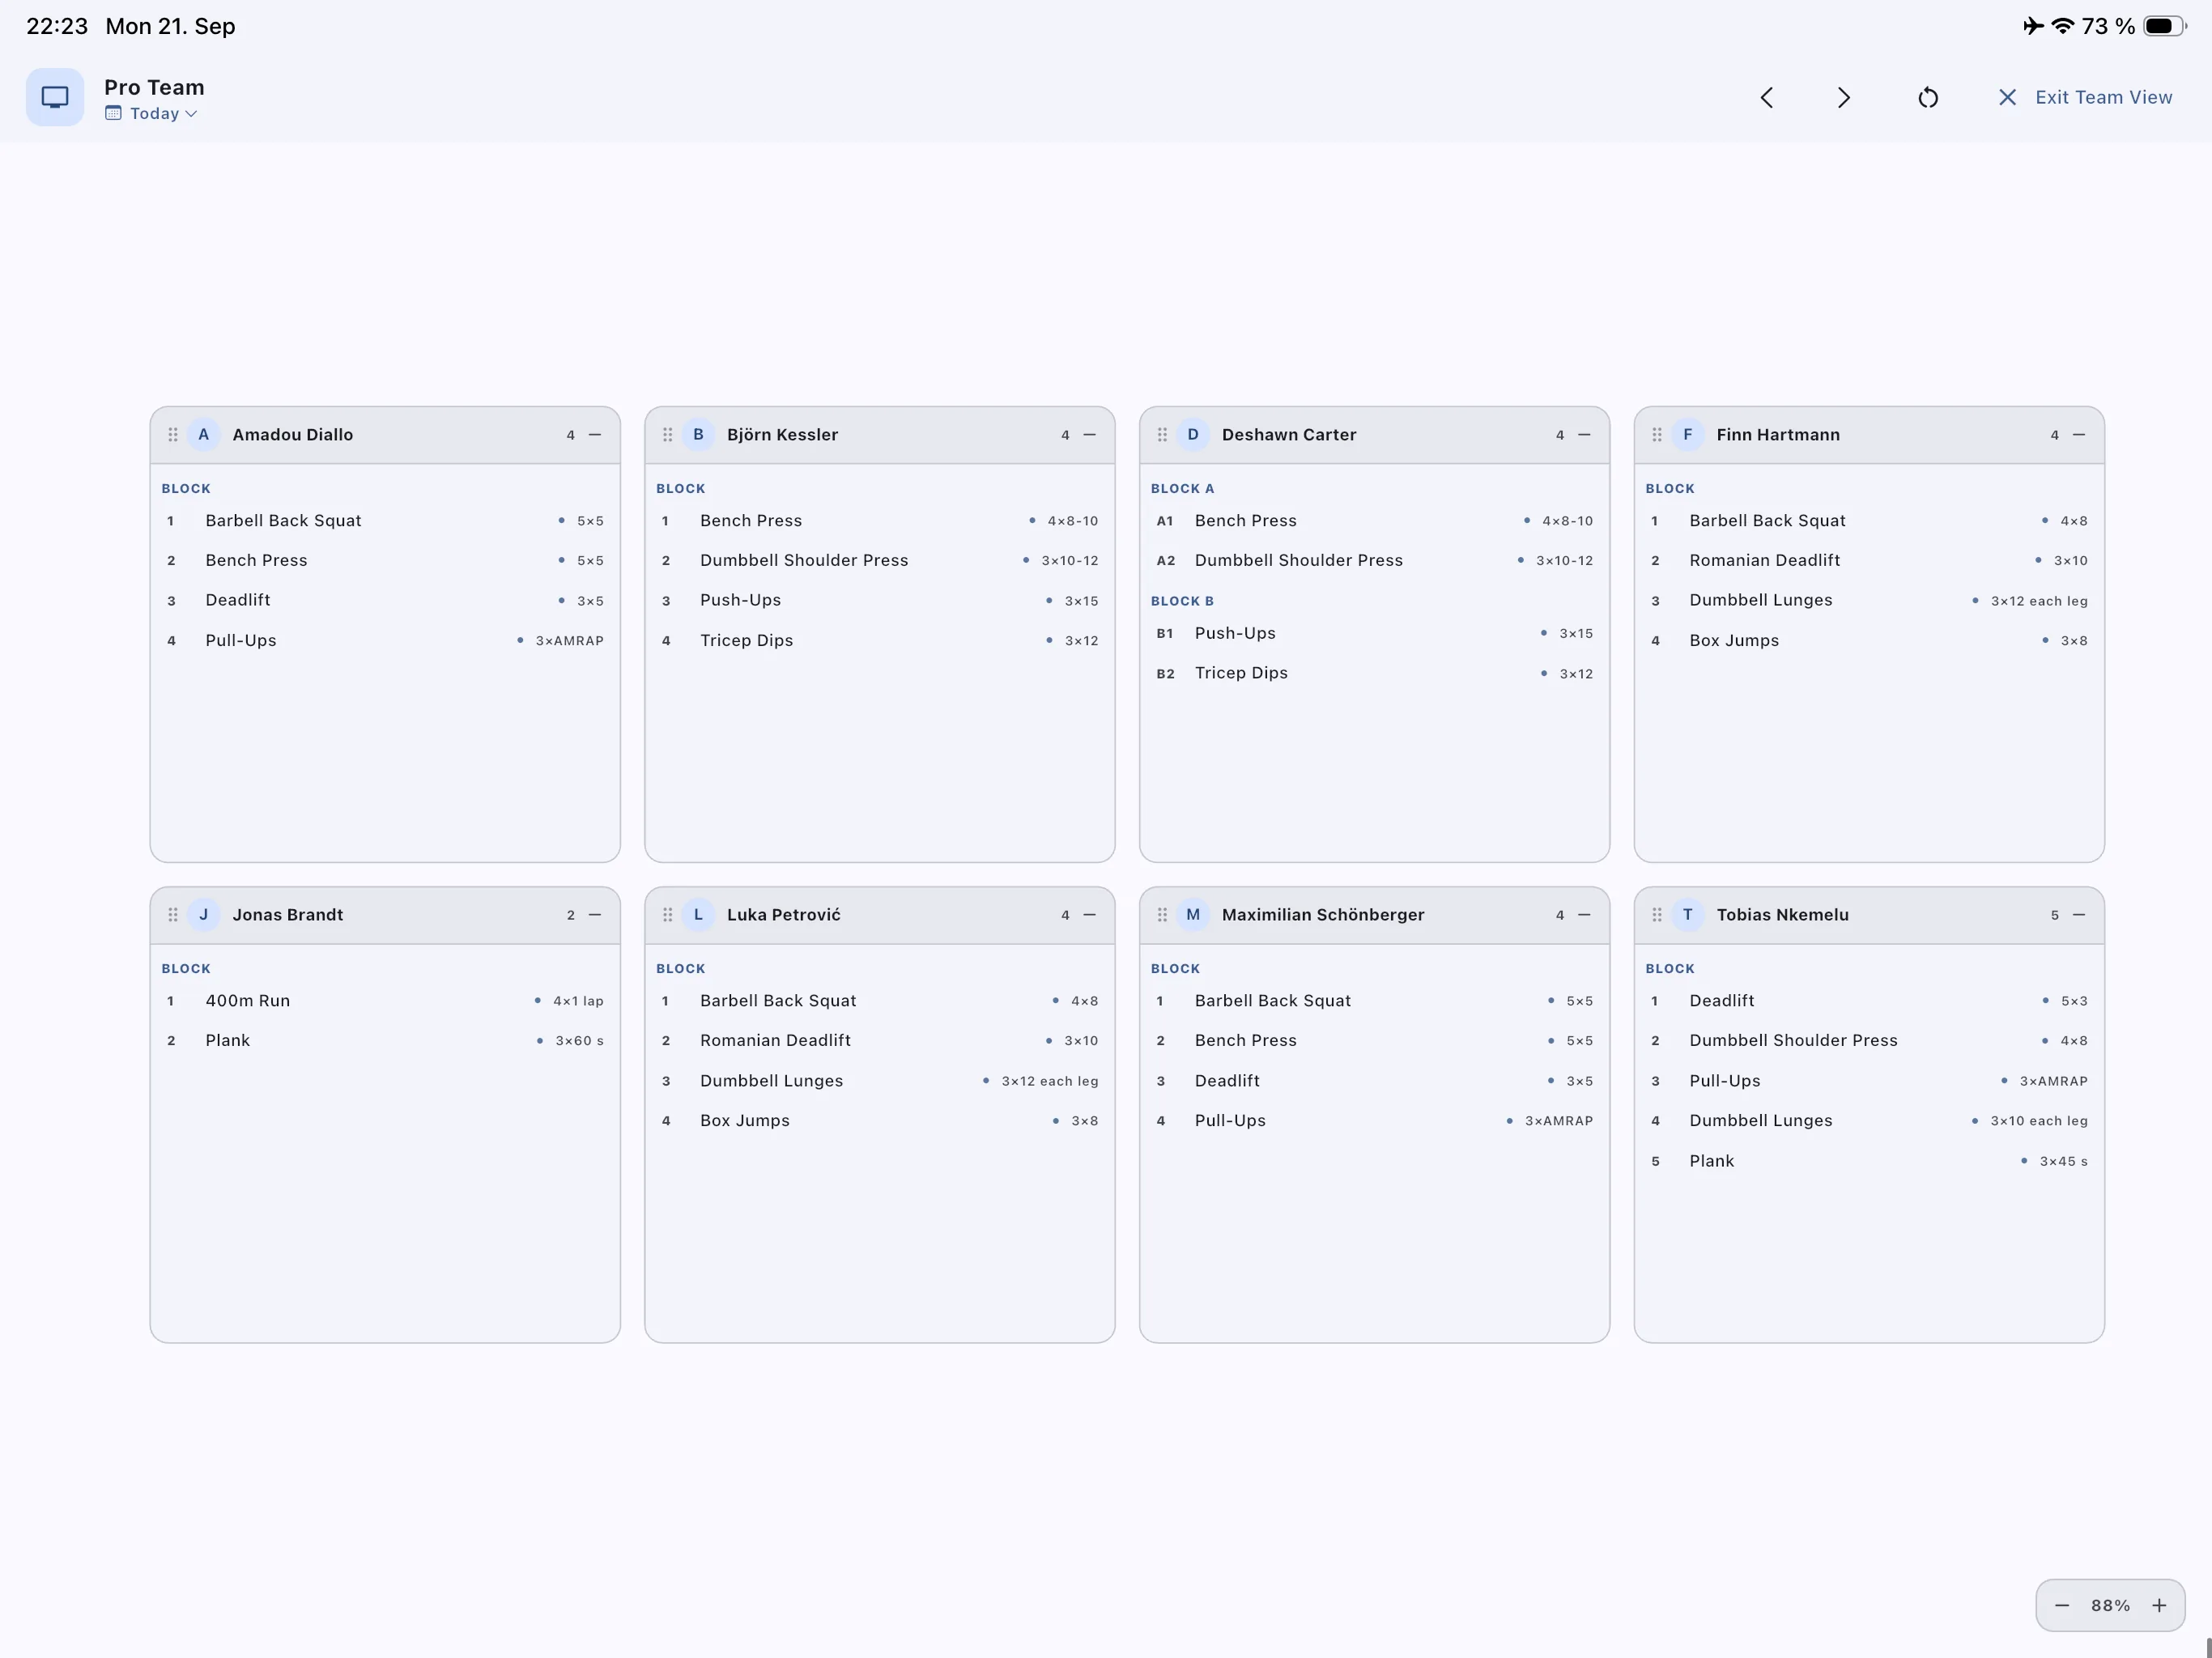Tap the airplane mode status icon
The width and height of the screenshot is (2212, 1658).
[2033, 26]
